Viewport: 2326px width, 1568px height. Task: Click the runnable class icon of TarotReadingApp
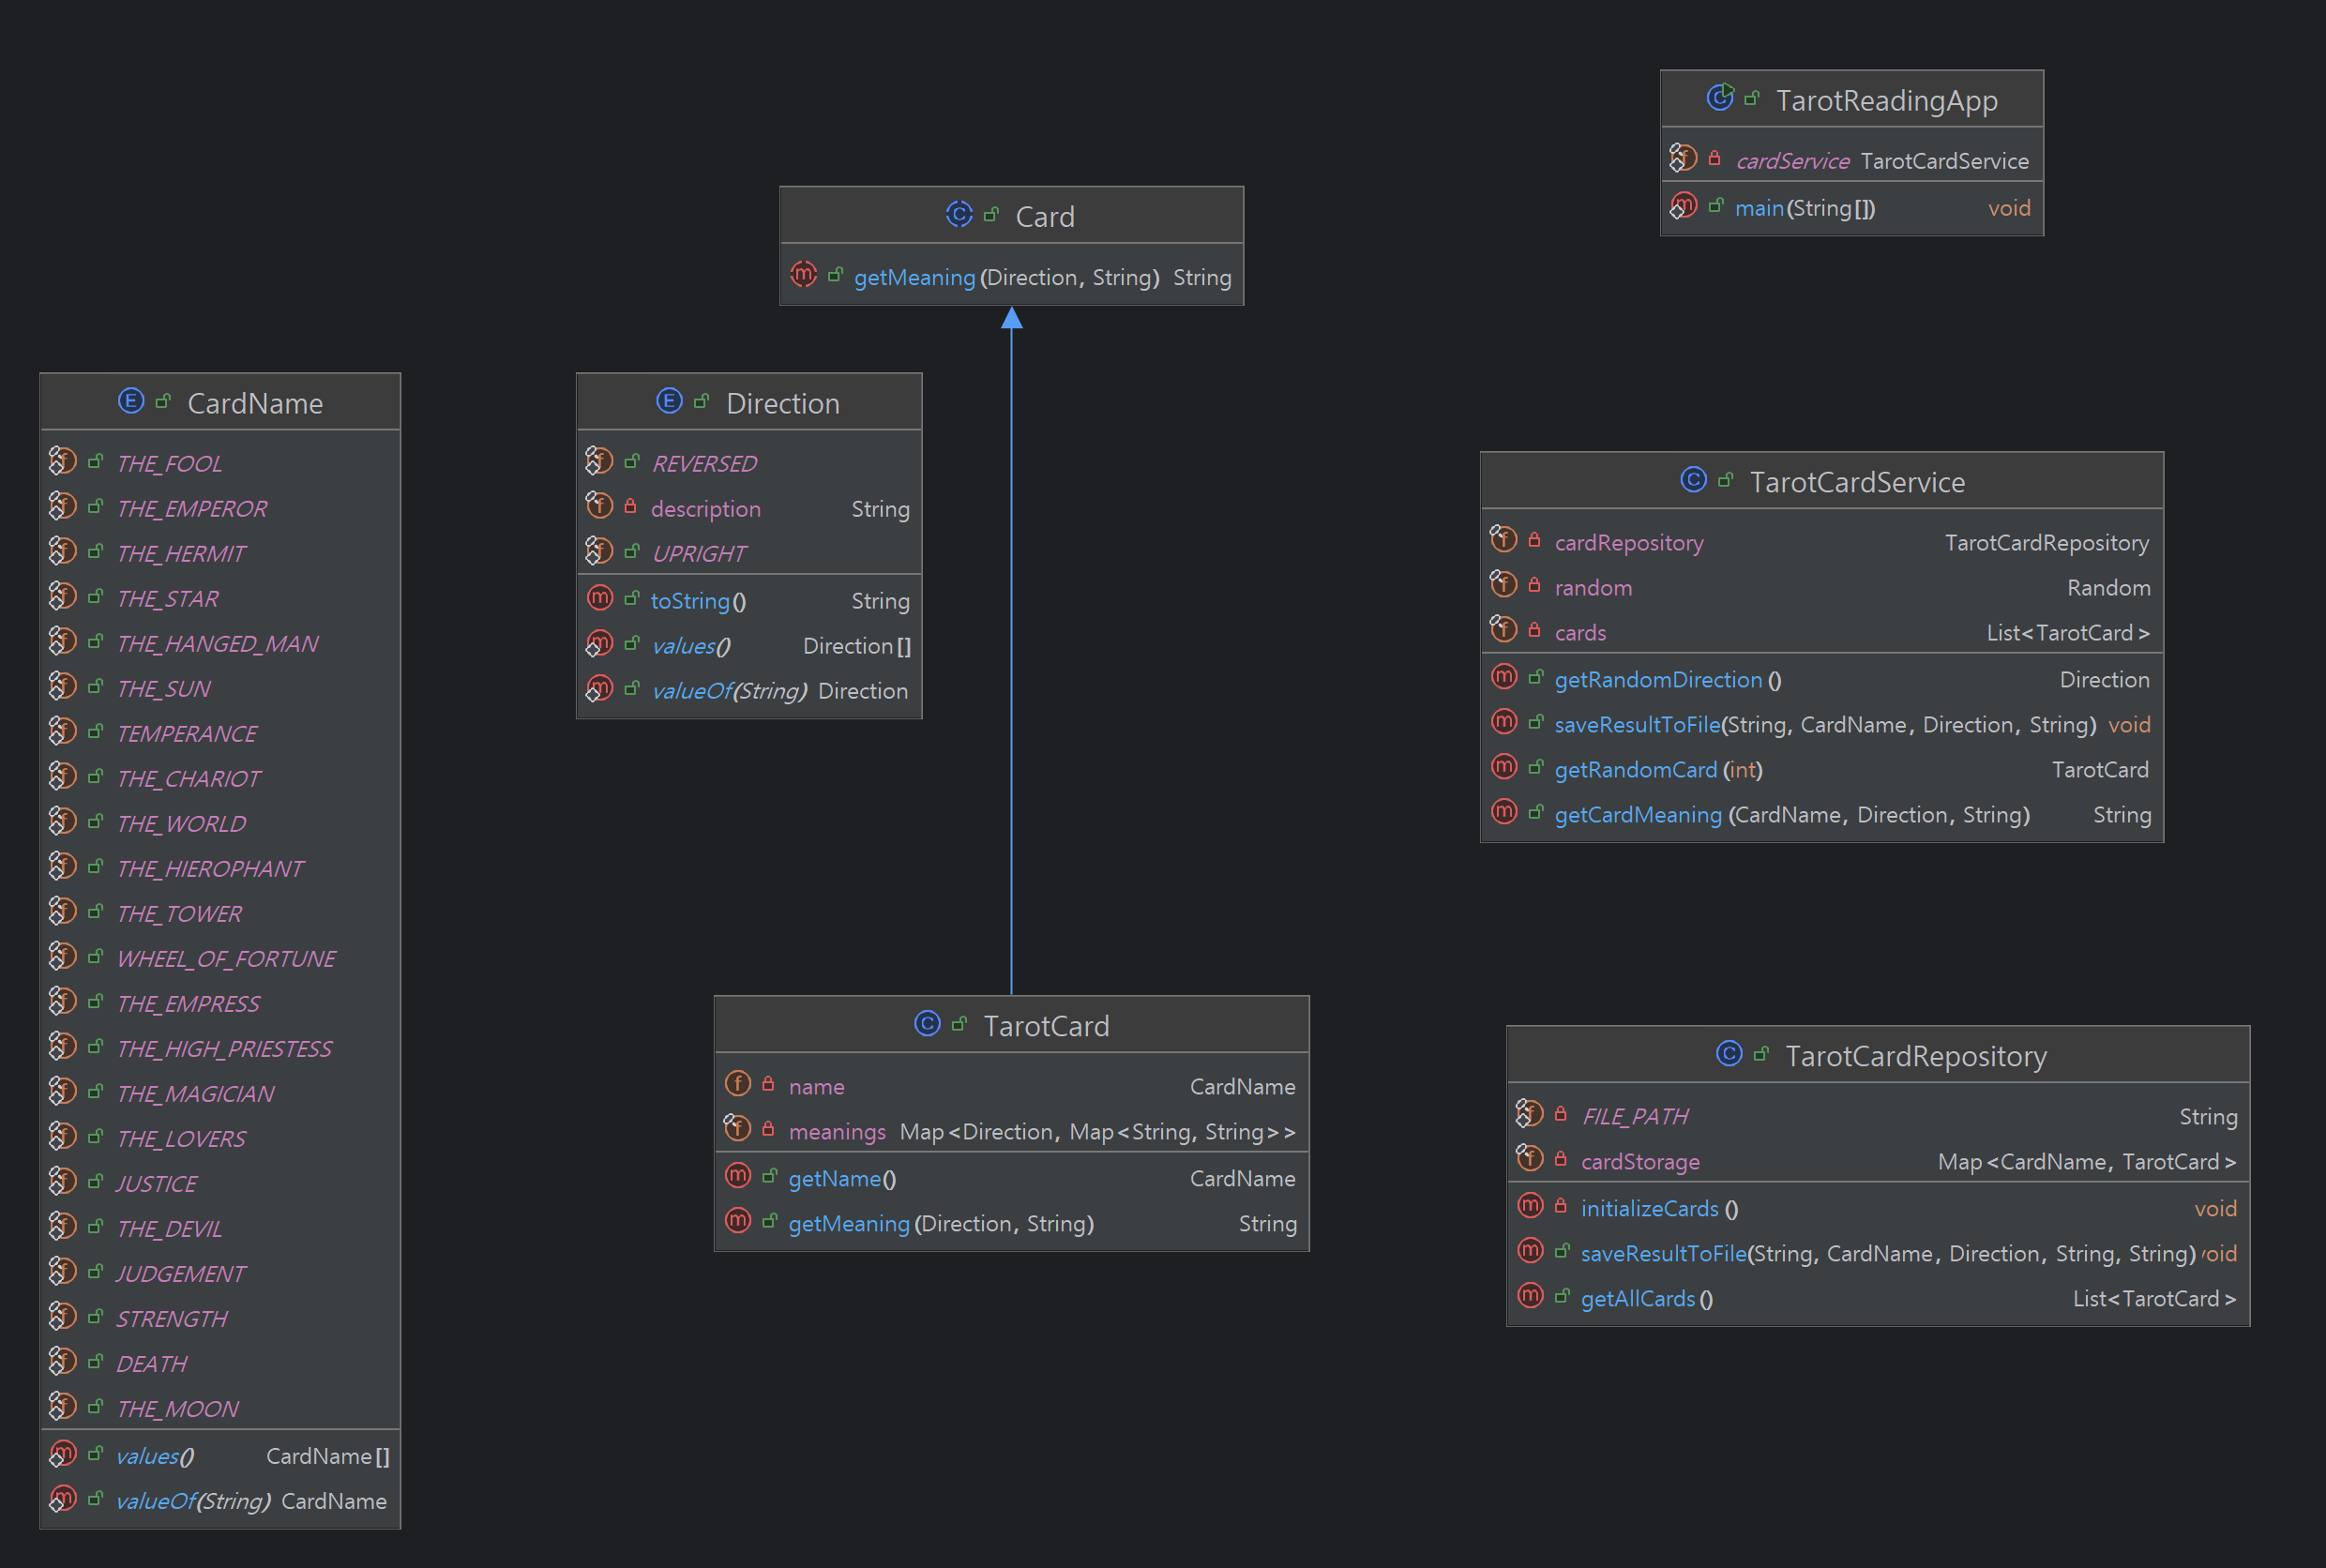coord(1720,98)
